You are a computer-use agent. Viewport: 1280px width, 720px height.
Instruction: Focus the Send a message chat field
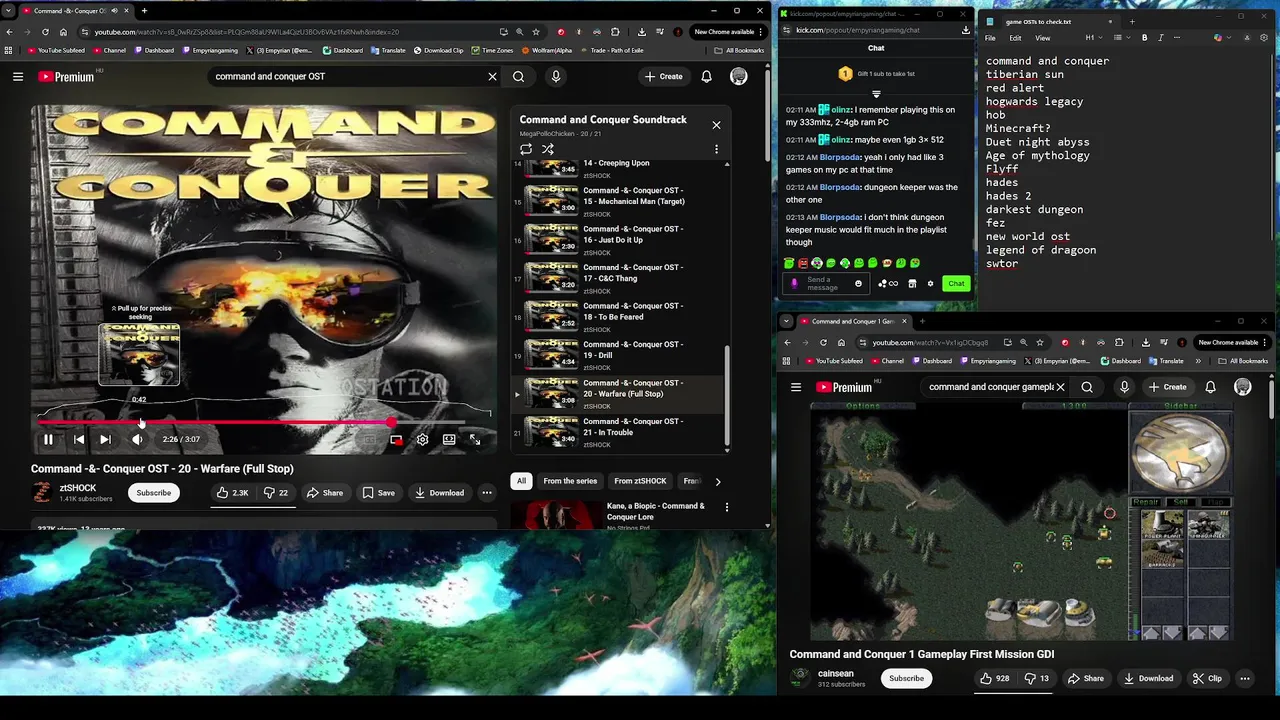tap(826, 284)
